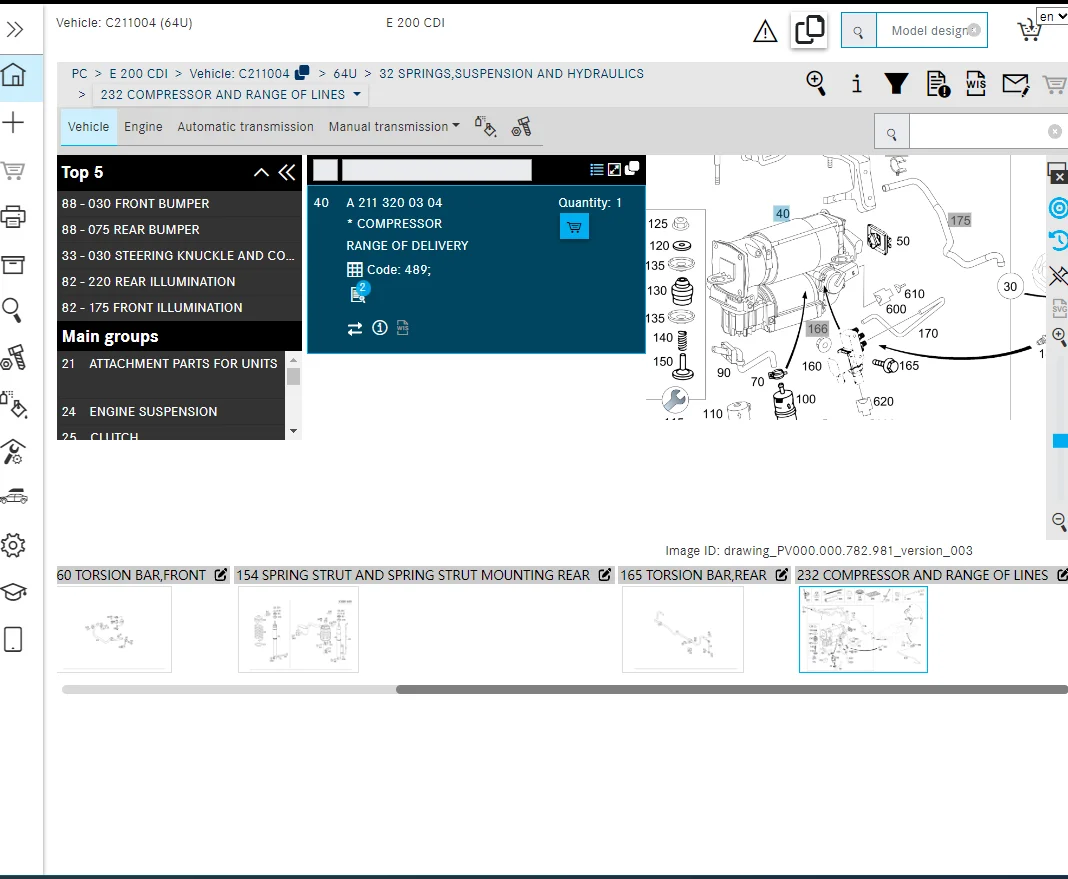Open the Manual transmission tab dropdown
Image resolution: width=1068 pixels, height=879 pixels.
click(394, 127)
